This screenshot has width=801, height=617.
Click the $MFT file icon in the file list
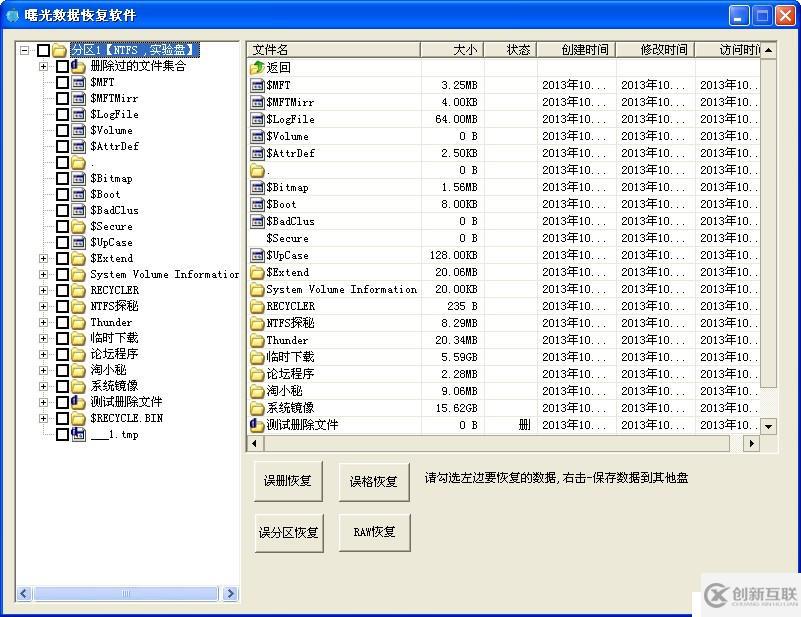coord(257,85)
